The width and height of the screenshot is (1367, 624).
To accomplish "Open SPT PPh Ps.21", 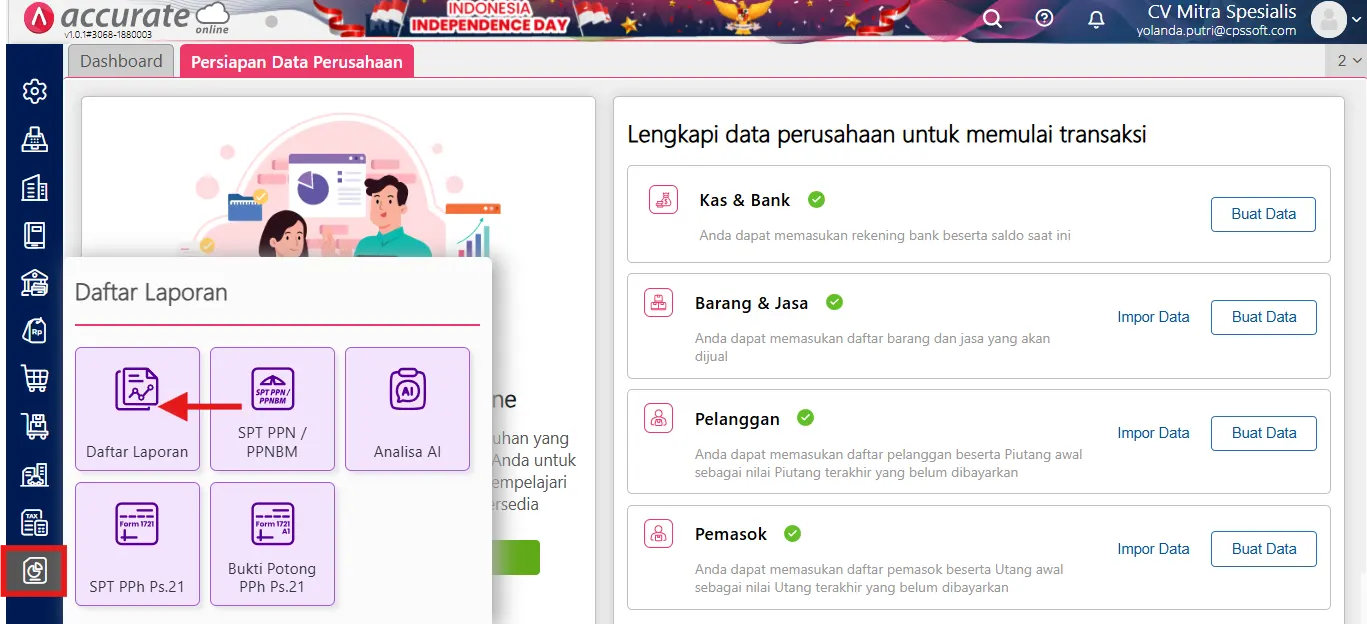I will 137,544.
